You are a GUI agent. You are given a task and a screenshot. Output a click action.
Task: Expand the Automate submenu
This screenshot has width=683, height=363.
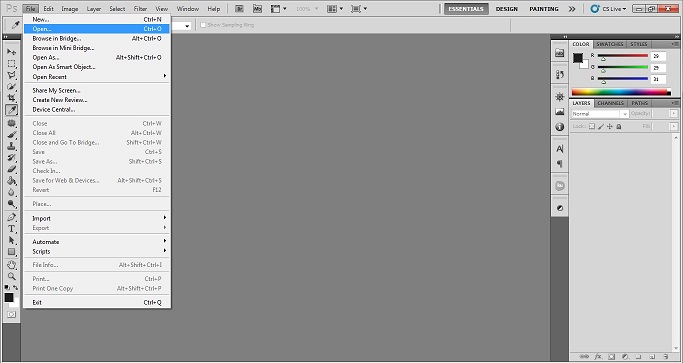pos(97,242)
